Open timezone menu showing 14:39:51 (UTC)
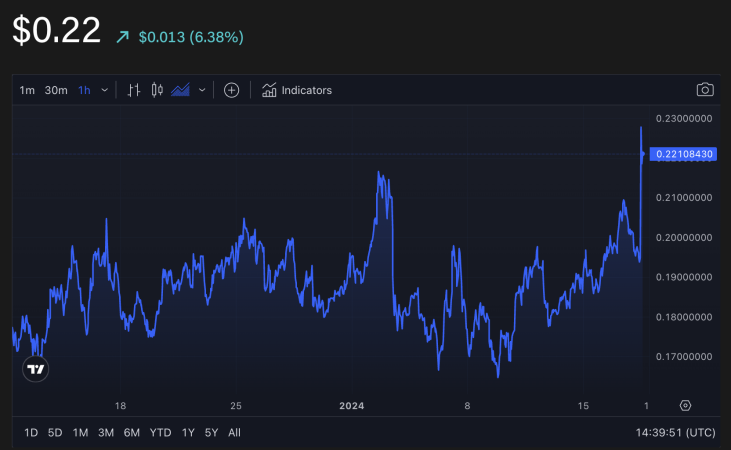Viewport: 731px width, 450px height. tap(674, 433)
